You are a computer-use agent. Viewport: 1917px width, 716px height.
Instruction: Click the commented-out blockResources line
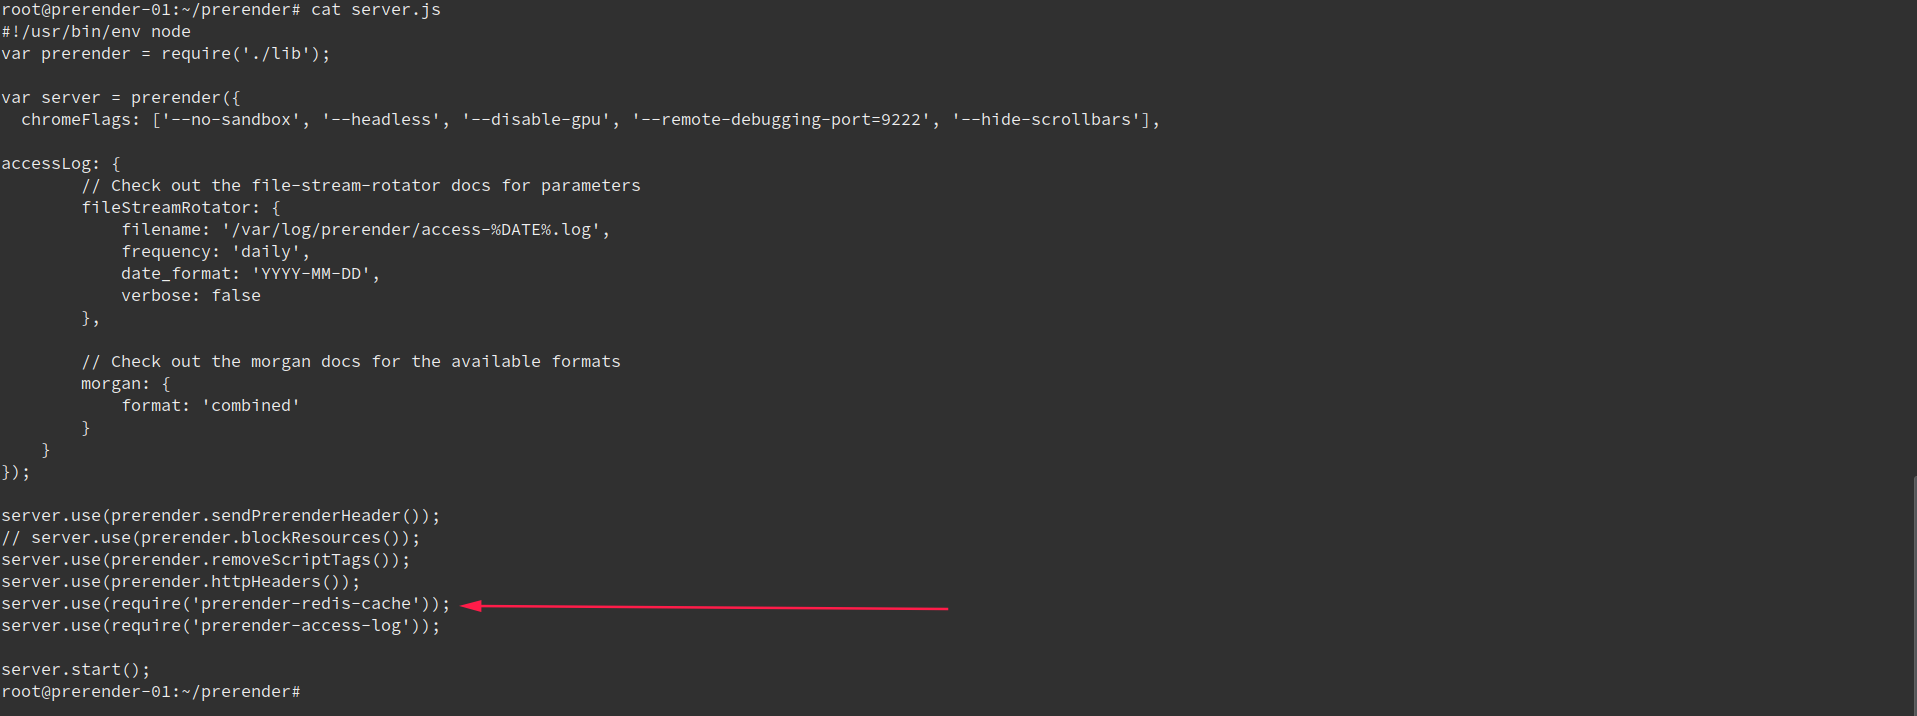click(211, 538)
